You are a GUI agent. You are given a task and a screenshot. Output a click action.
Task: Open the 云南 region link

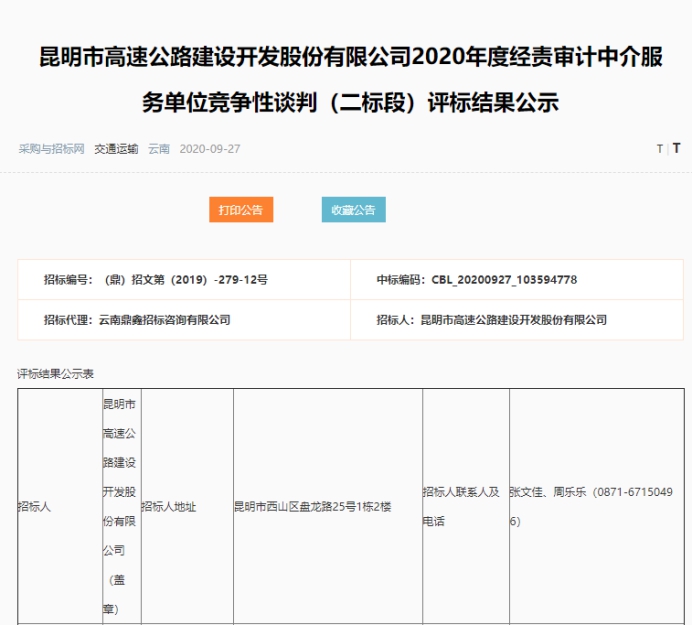[x=159, y=149]
